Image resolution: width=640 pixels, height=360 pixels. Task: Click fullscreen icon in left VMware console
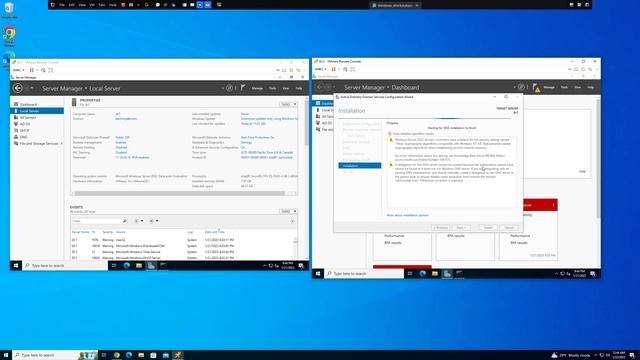pos(51,70)
